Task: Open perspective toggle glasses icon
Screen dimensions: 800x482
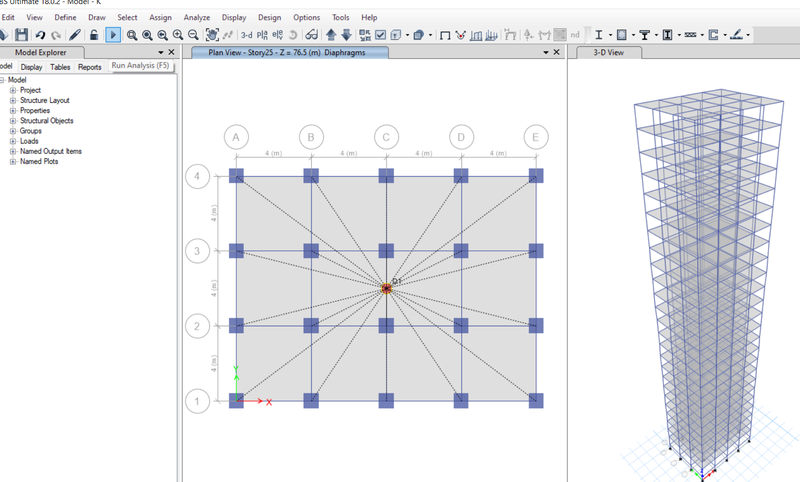Action: point(311,35)
